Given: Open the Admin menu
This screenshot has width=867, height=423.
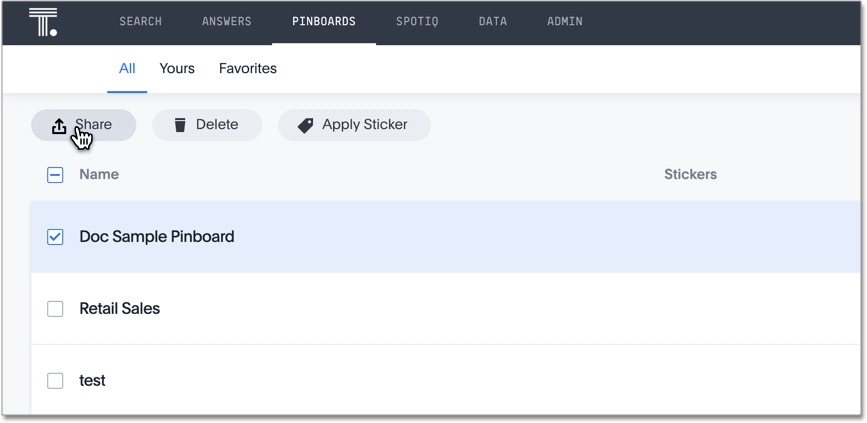Looking at the screenshot, I should click(565, 22).
